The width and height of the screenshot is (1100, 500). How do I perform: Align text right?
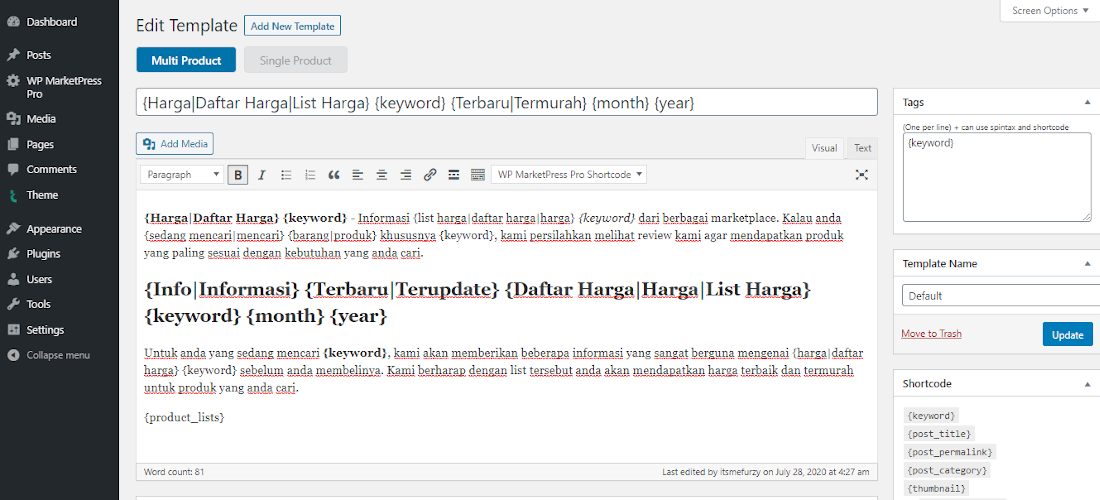[x=405, y=175]
